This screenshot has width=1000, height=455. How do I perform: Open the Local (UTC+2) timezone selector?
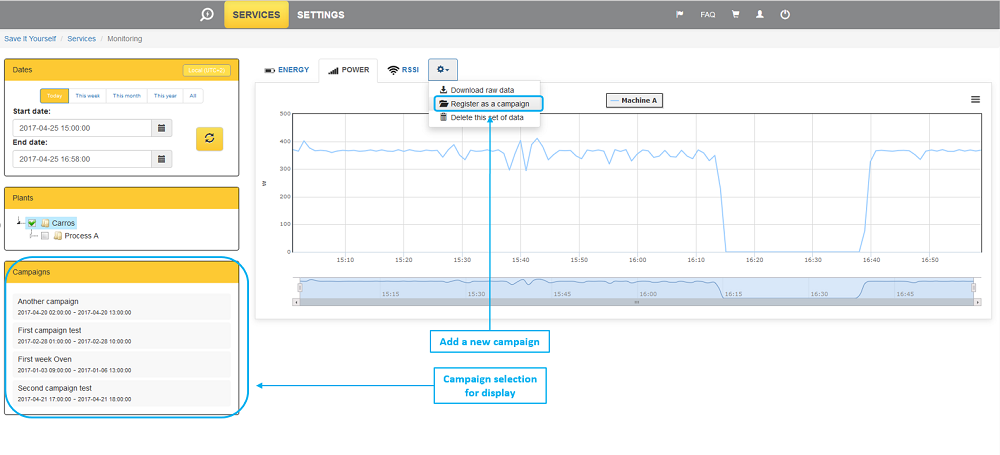pyautogui.click(x=207, y=70)
